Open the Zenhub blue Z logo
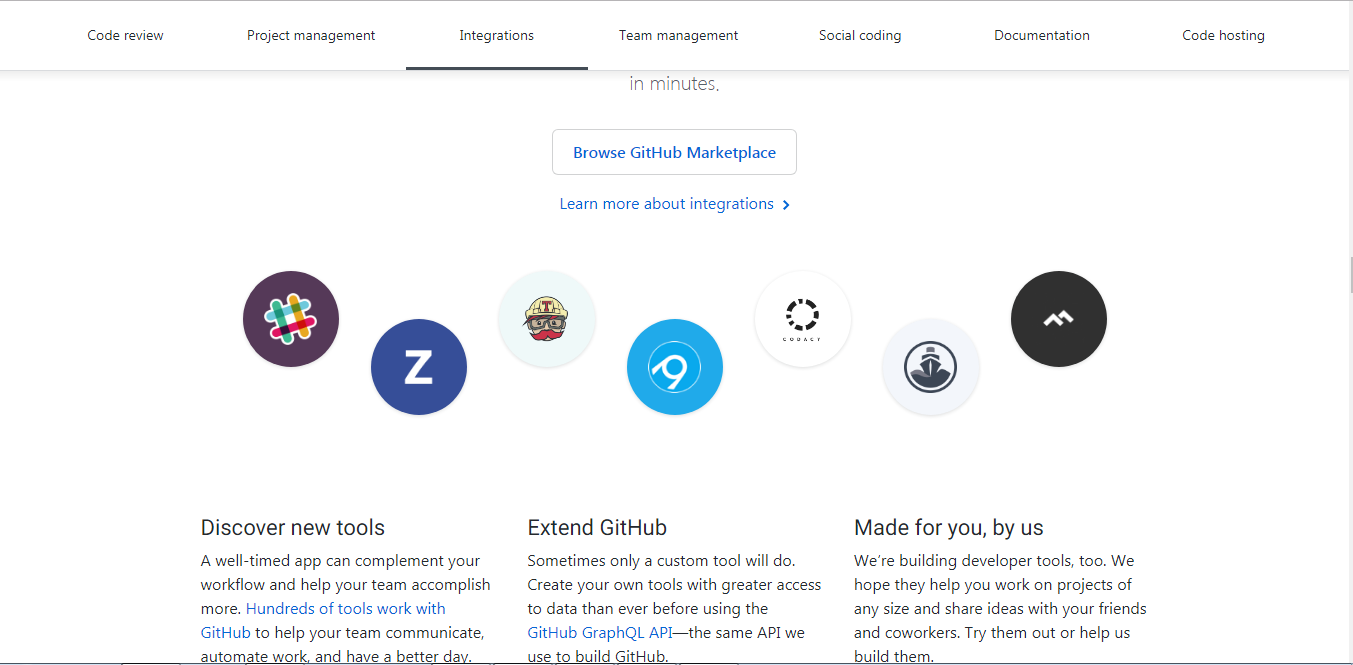The width and height of the screenshot is (1353, 665). coord(419,367)
